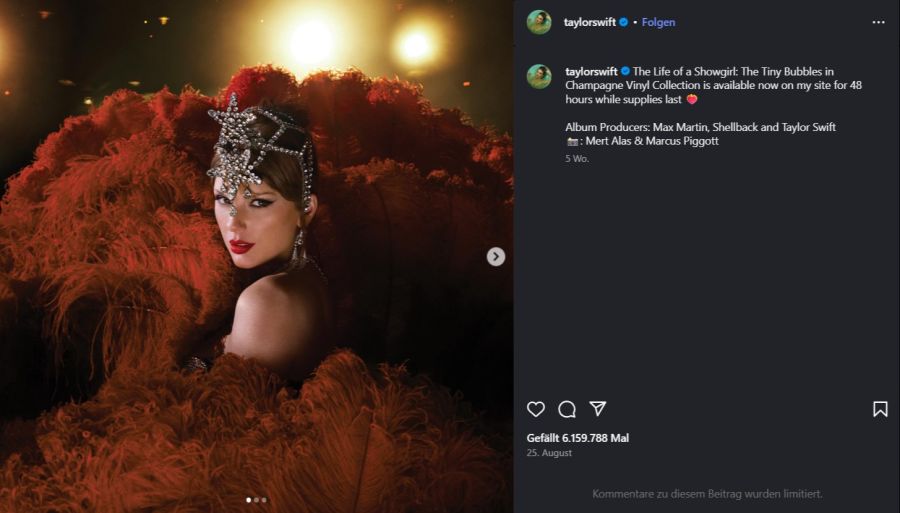Screen dimensions: 900x513
Task: Jump to the third carousel indicator dot
Action: 264,499
